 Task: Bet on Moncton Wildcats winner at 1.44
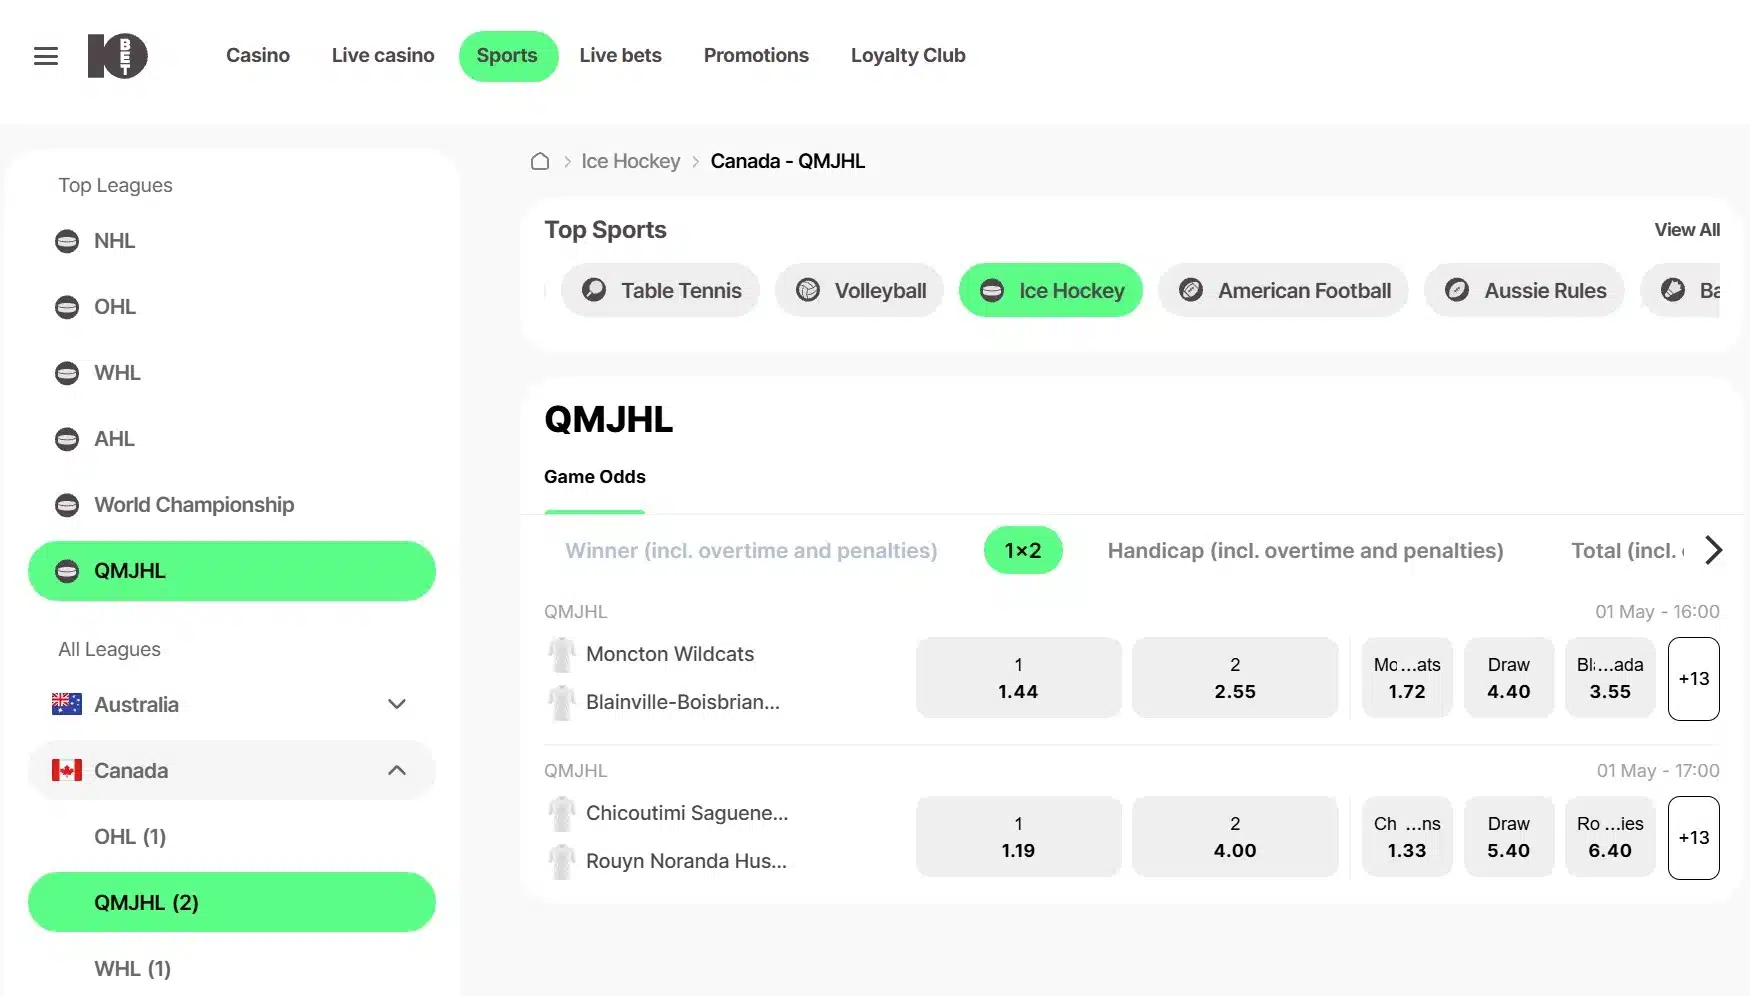click(x=1018, y=678)
